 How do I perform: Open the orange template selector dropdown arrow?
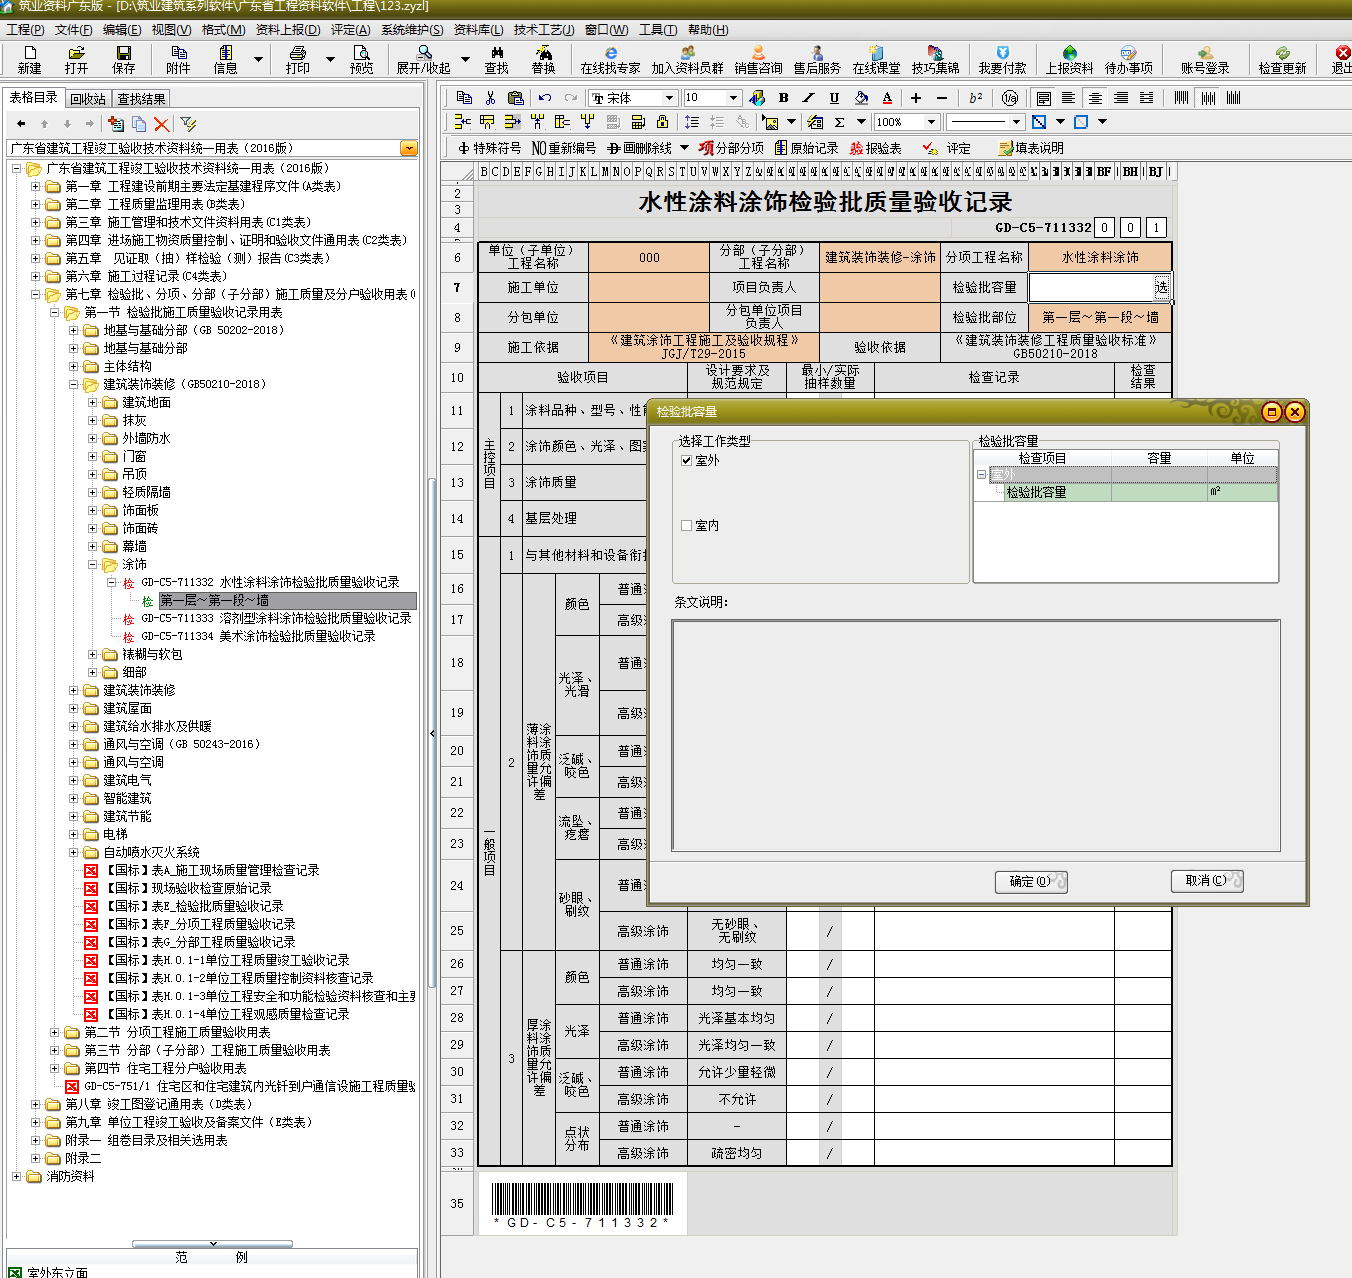click(x=408, y=148)
